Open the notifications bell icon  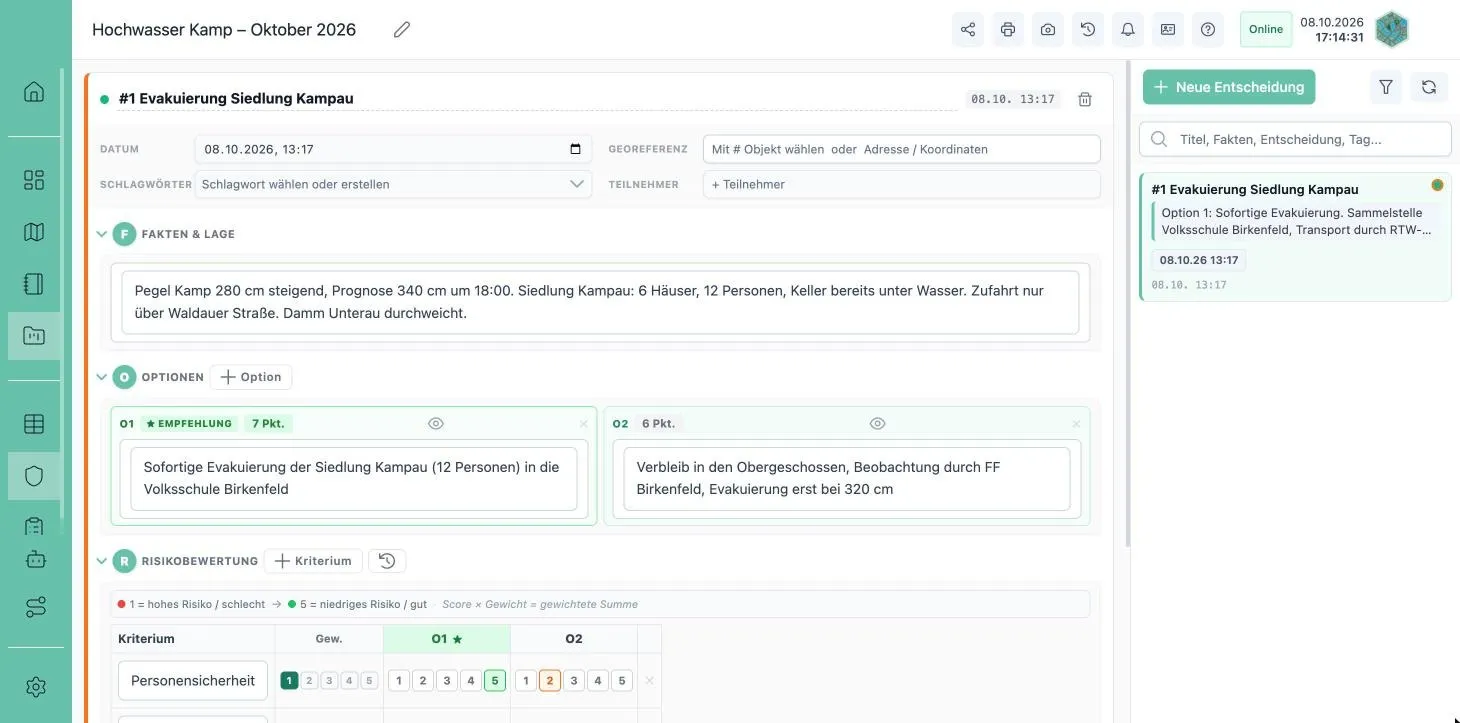1128,30
